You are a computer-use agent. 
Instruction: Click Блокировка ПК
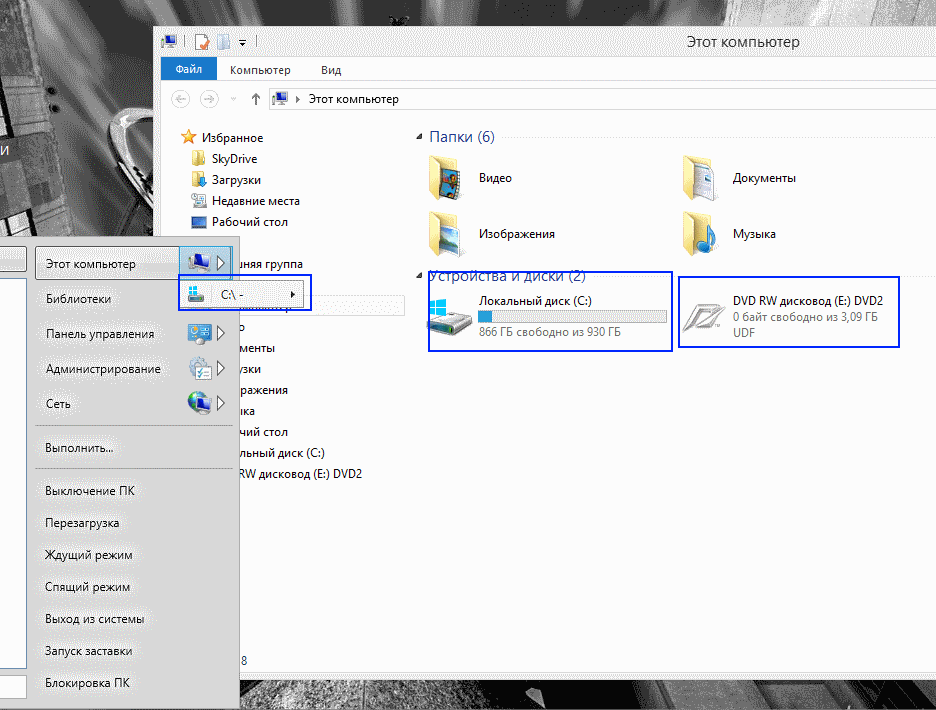(87, 683)
